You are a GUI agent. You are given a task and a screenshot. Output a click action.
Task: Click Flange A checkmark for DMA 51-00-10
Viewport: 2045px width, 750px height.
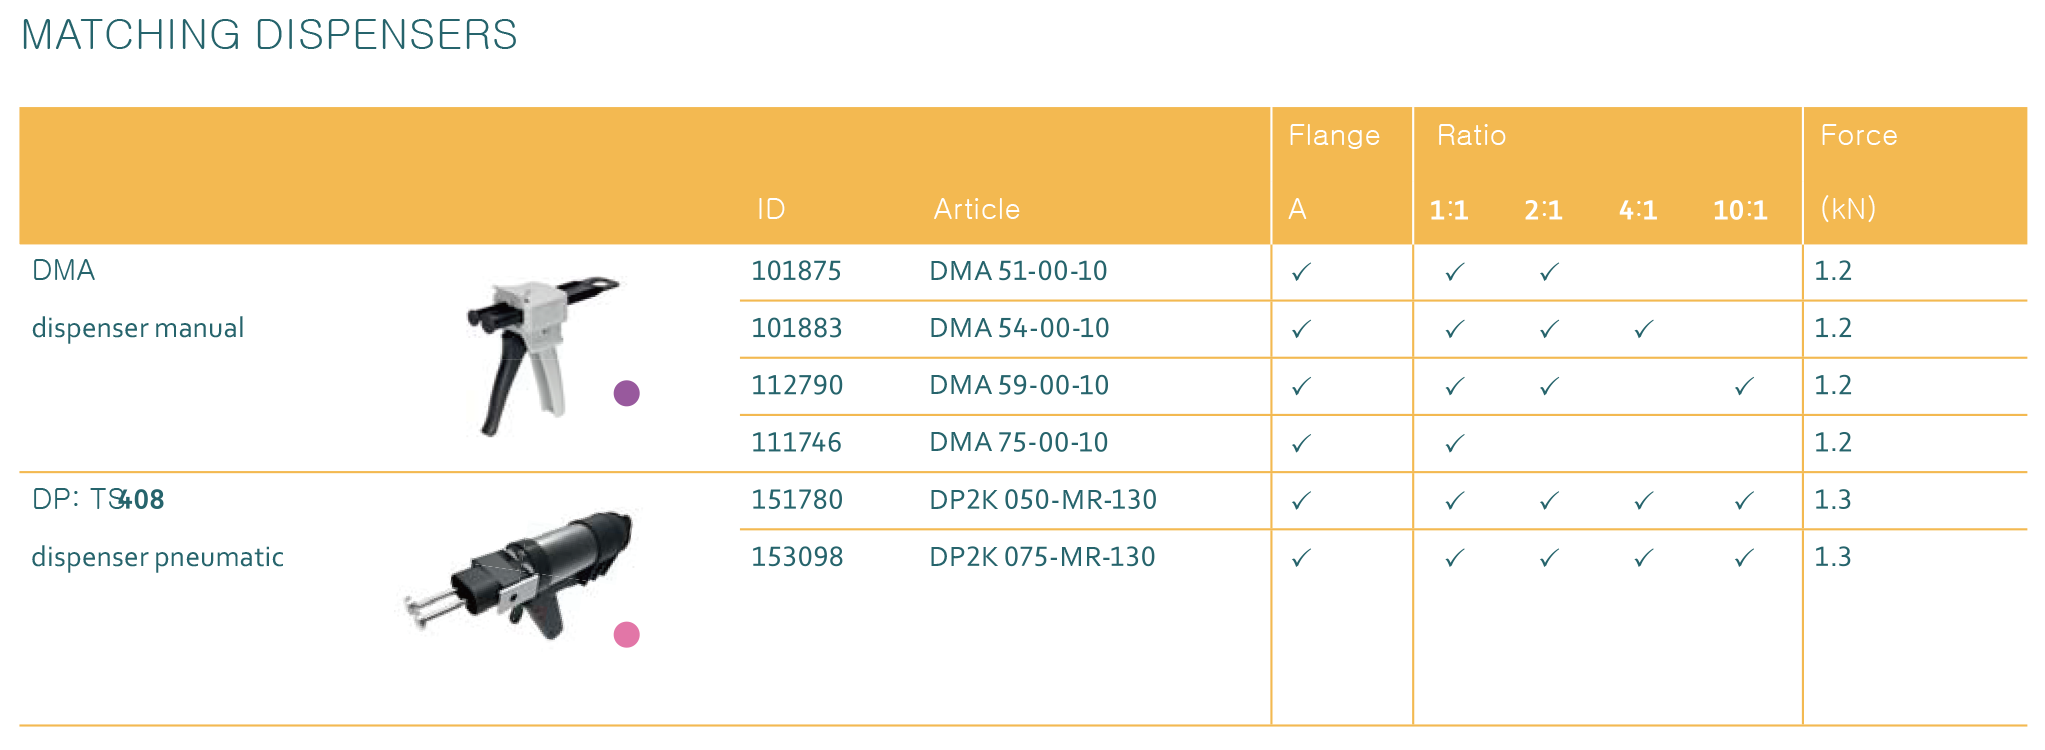1301,272
